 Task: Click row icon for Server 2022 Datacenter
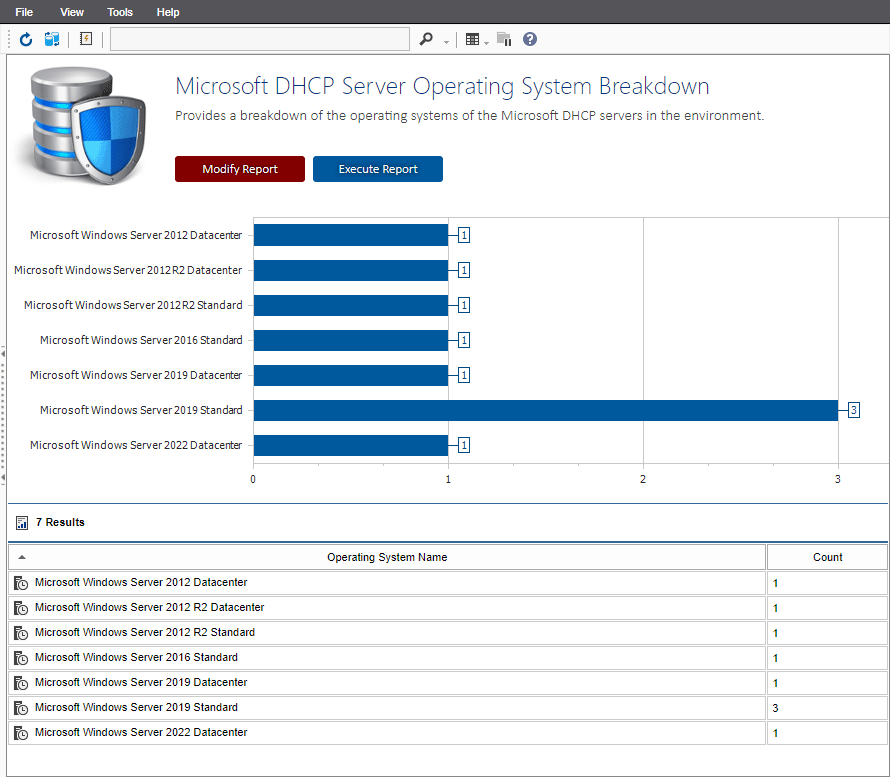[21, 733]
